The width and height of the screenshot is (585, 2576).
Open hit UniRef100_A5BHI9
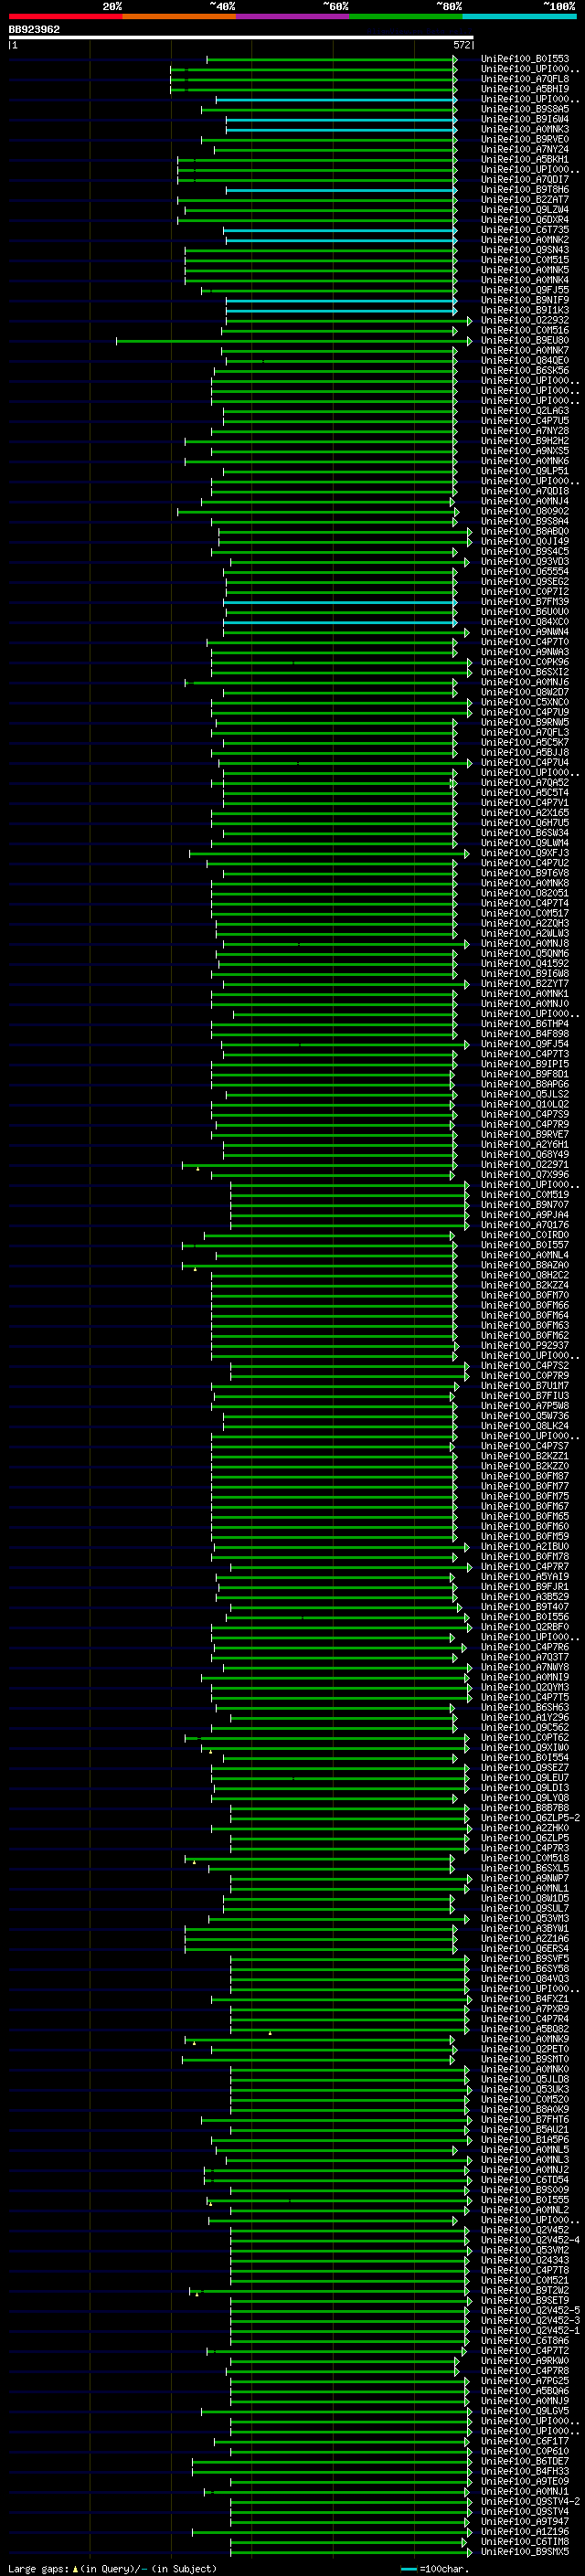click(x=525, y=89)
